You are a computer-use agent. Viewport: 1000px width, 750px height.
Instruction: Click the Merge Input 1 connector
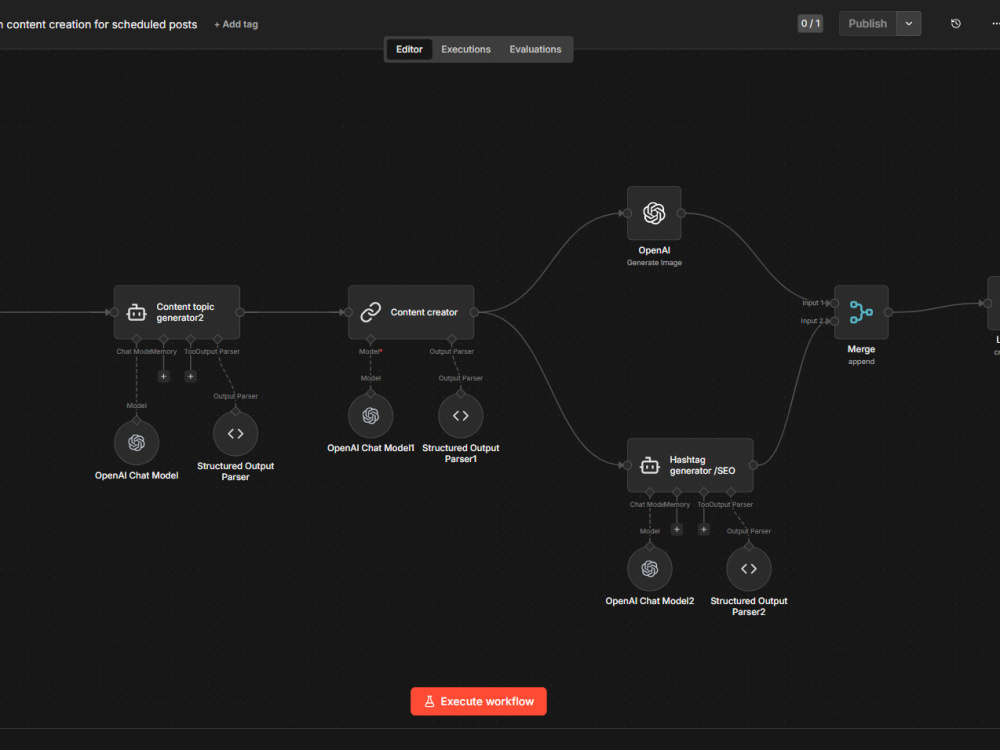(x=834, y=303)
